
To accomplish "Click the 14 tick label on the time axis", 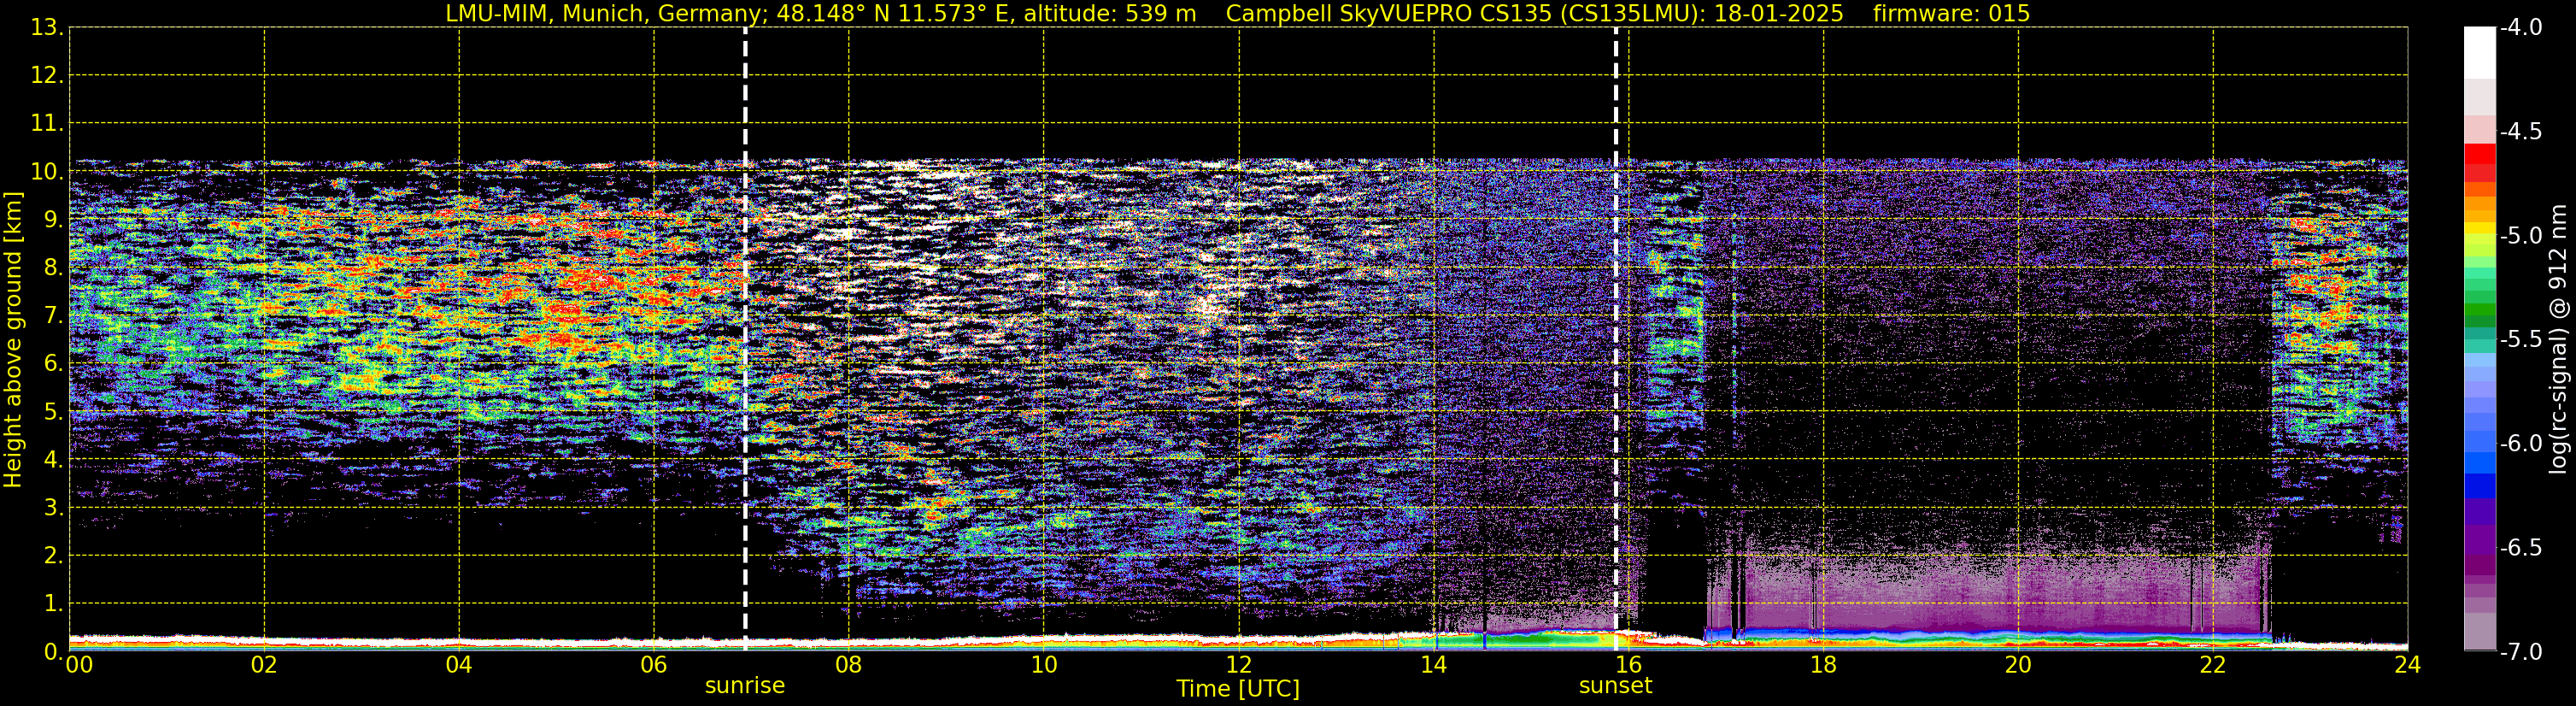I will [x=1434, y=665].
